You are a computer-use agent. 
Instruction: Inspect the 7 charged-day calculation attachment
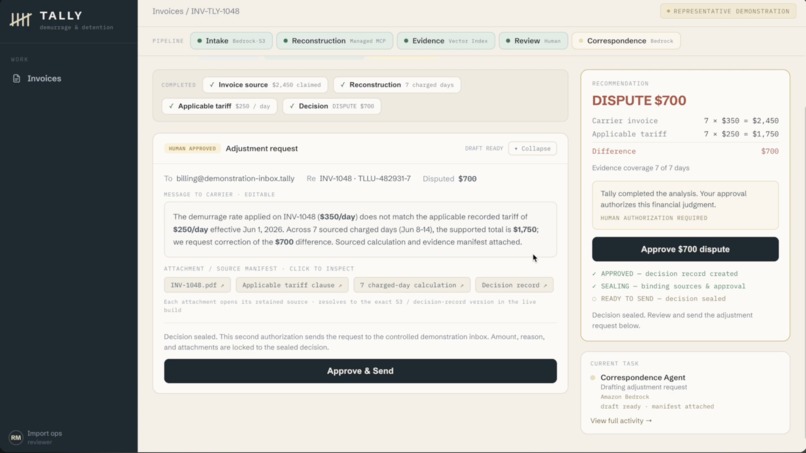tap(412, 285)
